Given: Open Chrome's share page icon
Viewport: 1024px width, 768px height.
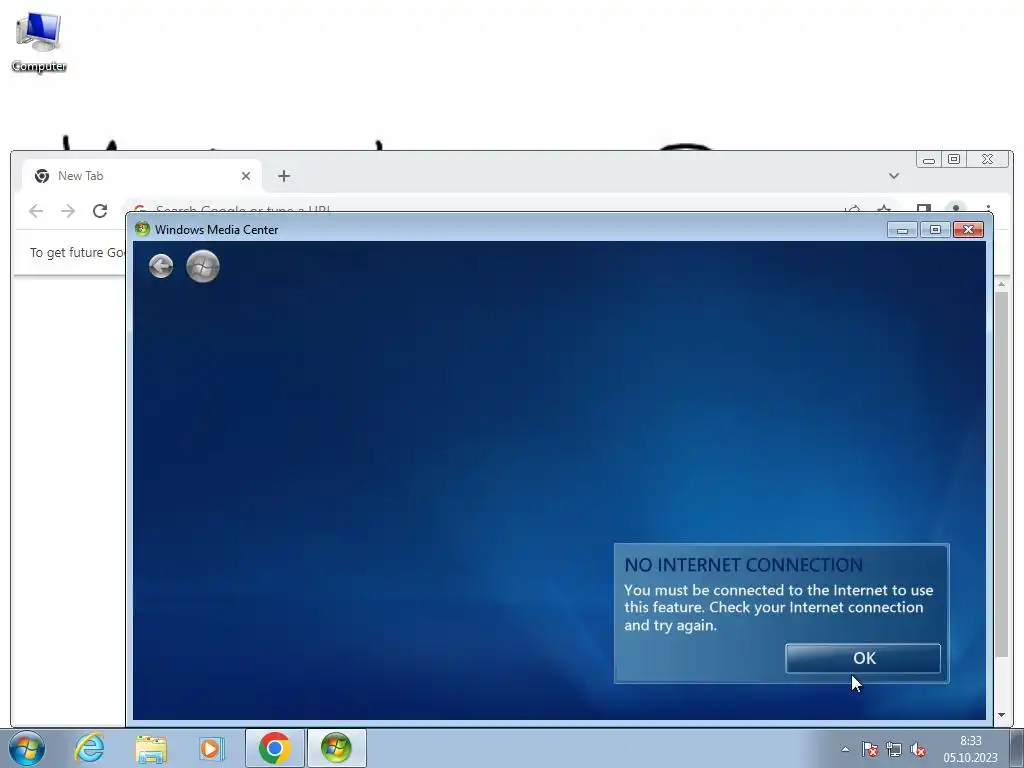Looking at the screenshot, I should [852, 209].
